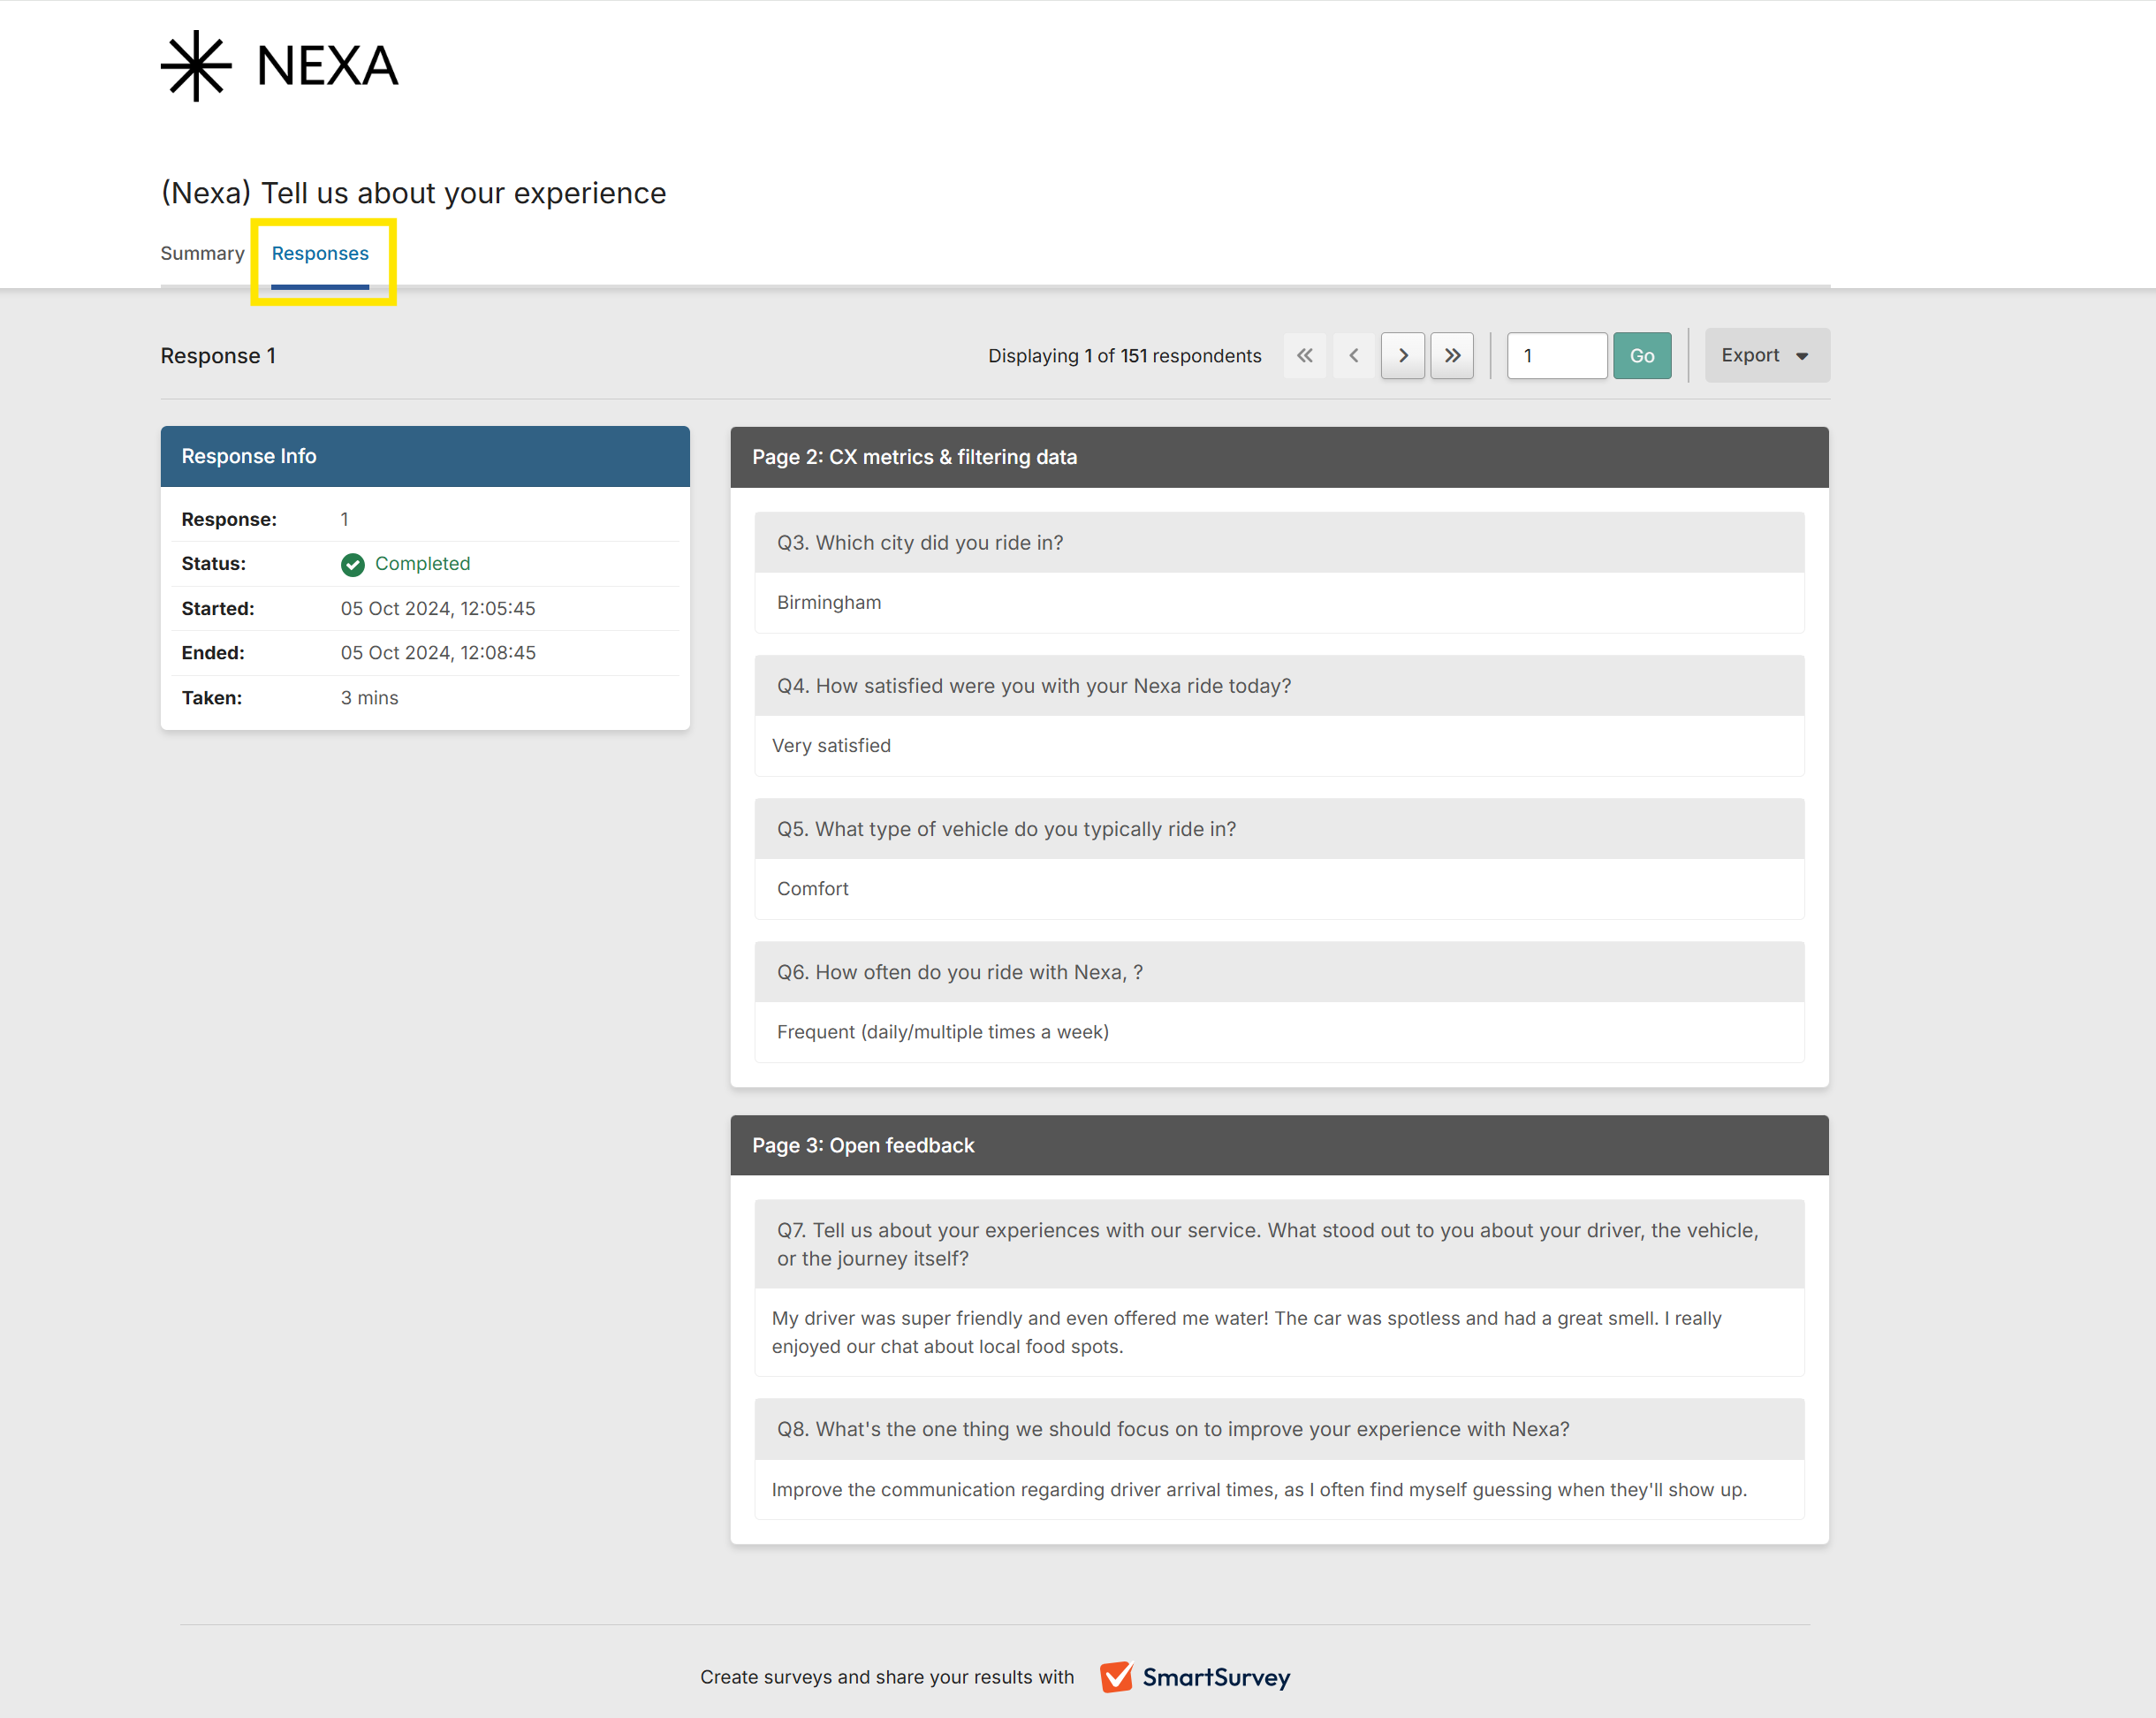Focus the respondent number input field
This screenshot has width=2156, height=1718.
pyautogui.click(x=1557, y=356)
